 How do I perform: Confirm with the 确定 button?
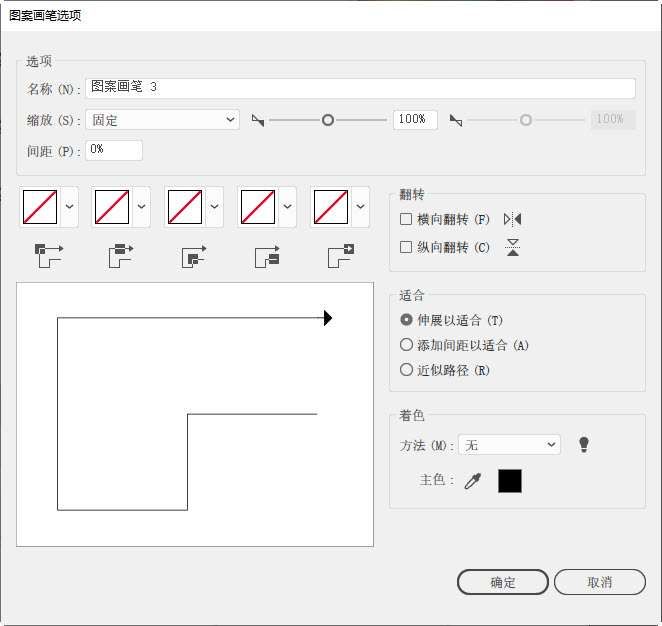point(503,582)
